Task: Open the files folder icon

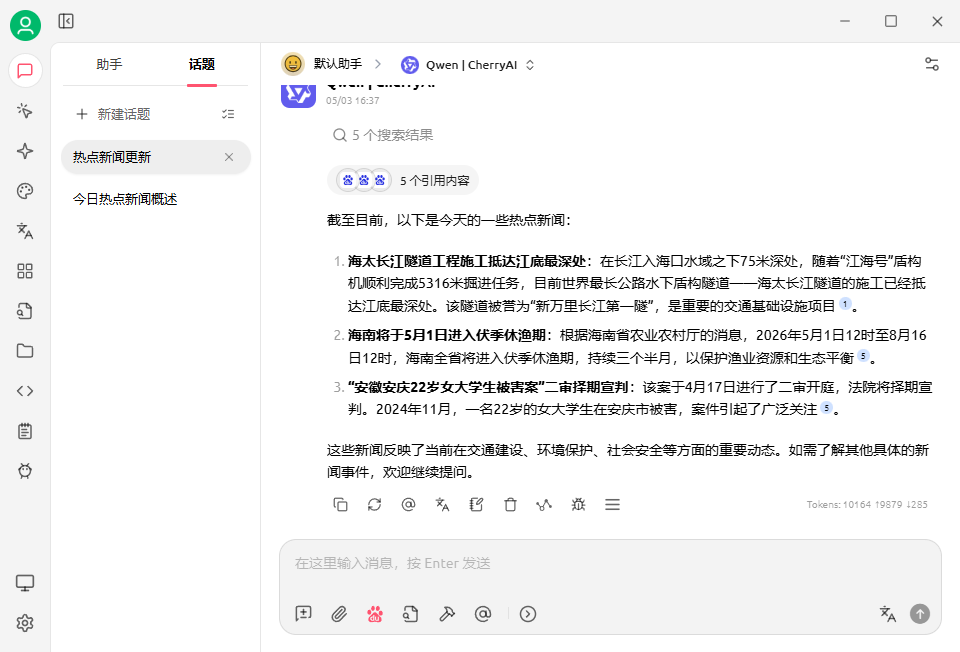Action: tap(25, 351)
